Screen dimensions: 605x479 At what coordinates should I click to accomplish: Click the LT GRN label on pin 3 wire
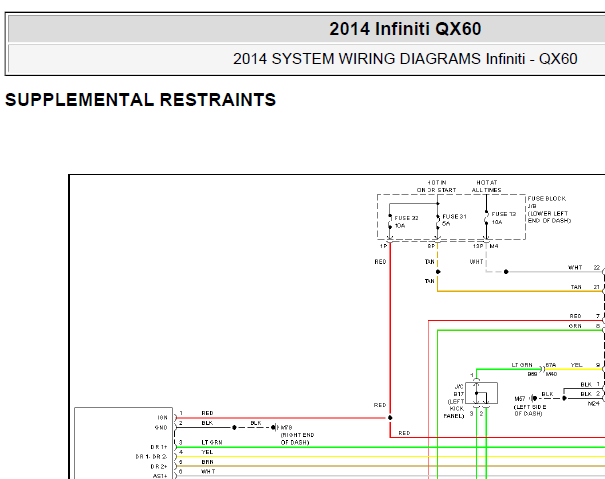click(211, 442)
